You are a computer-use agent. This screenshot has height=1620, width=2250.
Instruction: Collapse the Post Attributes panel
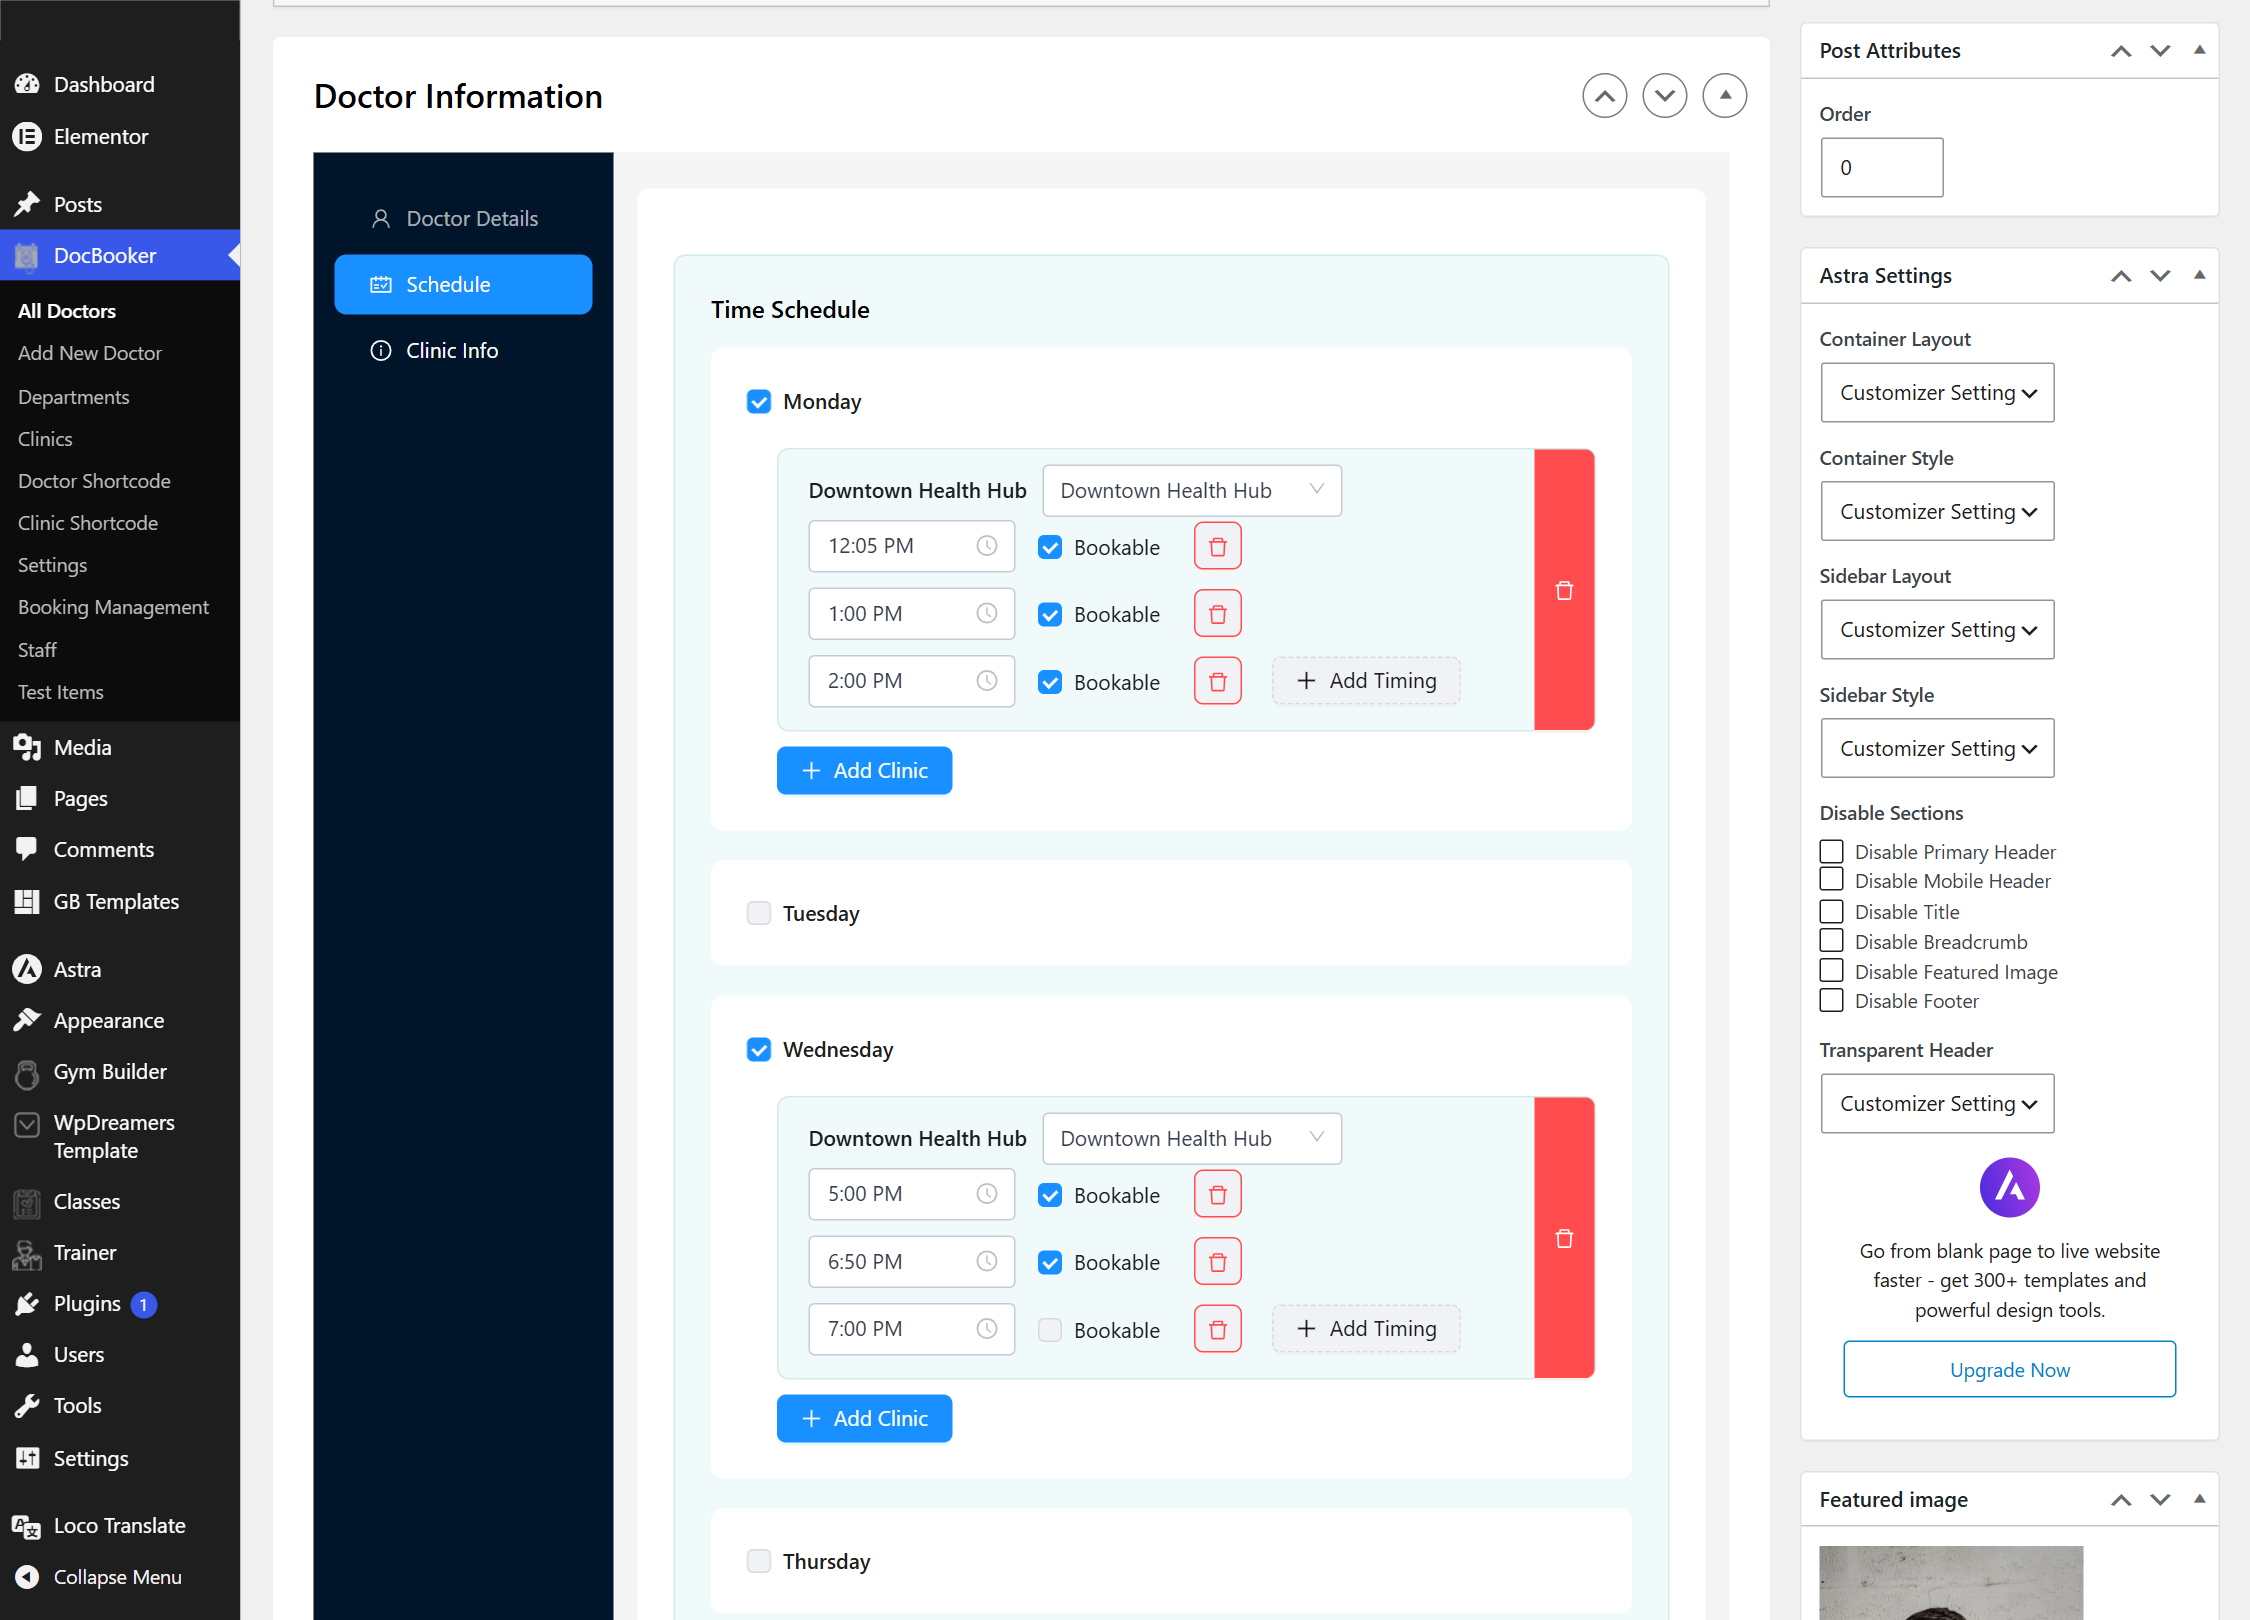[x=2199, y=50]
